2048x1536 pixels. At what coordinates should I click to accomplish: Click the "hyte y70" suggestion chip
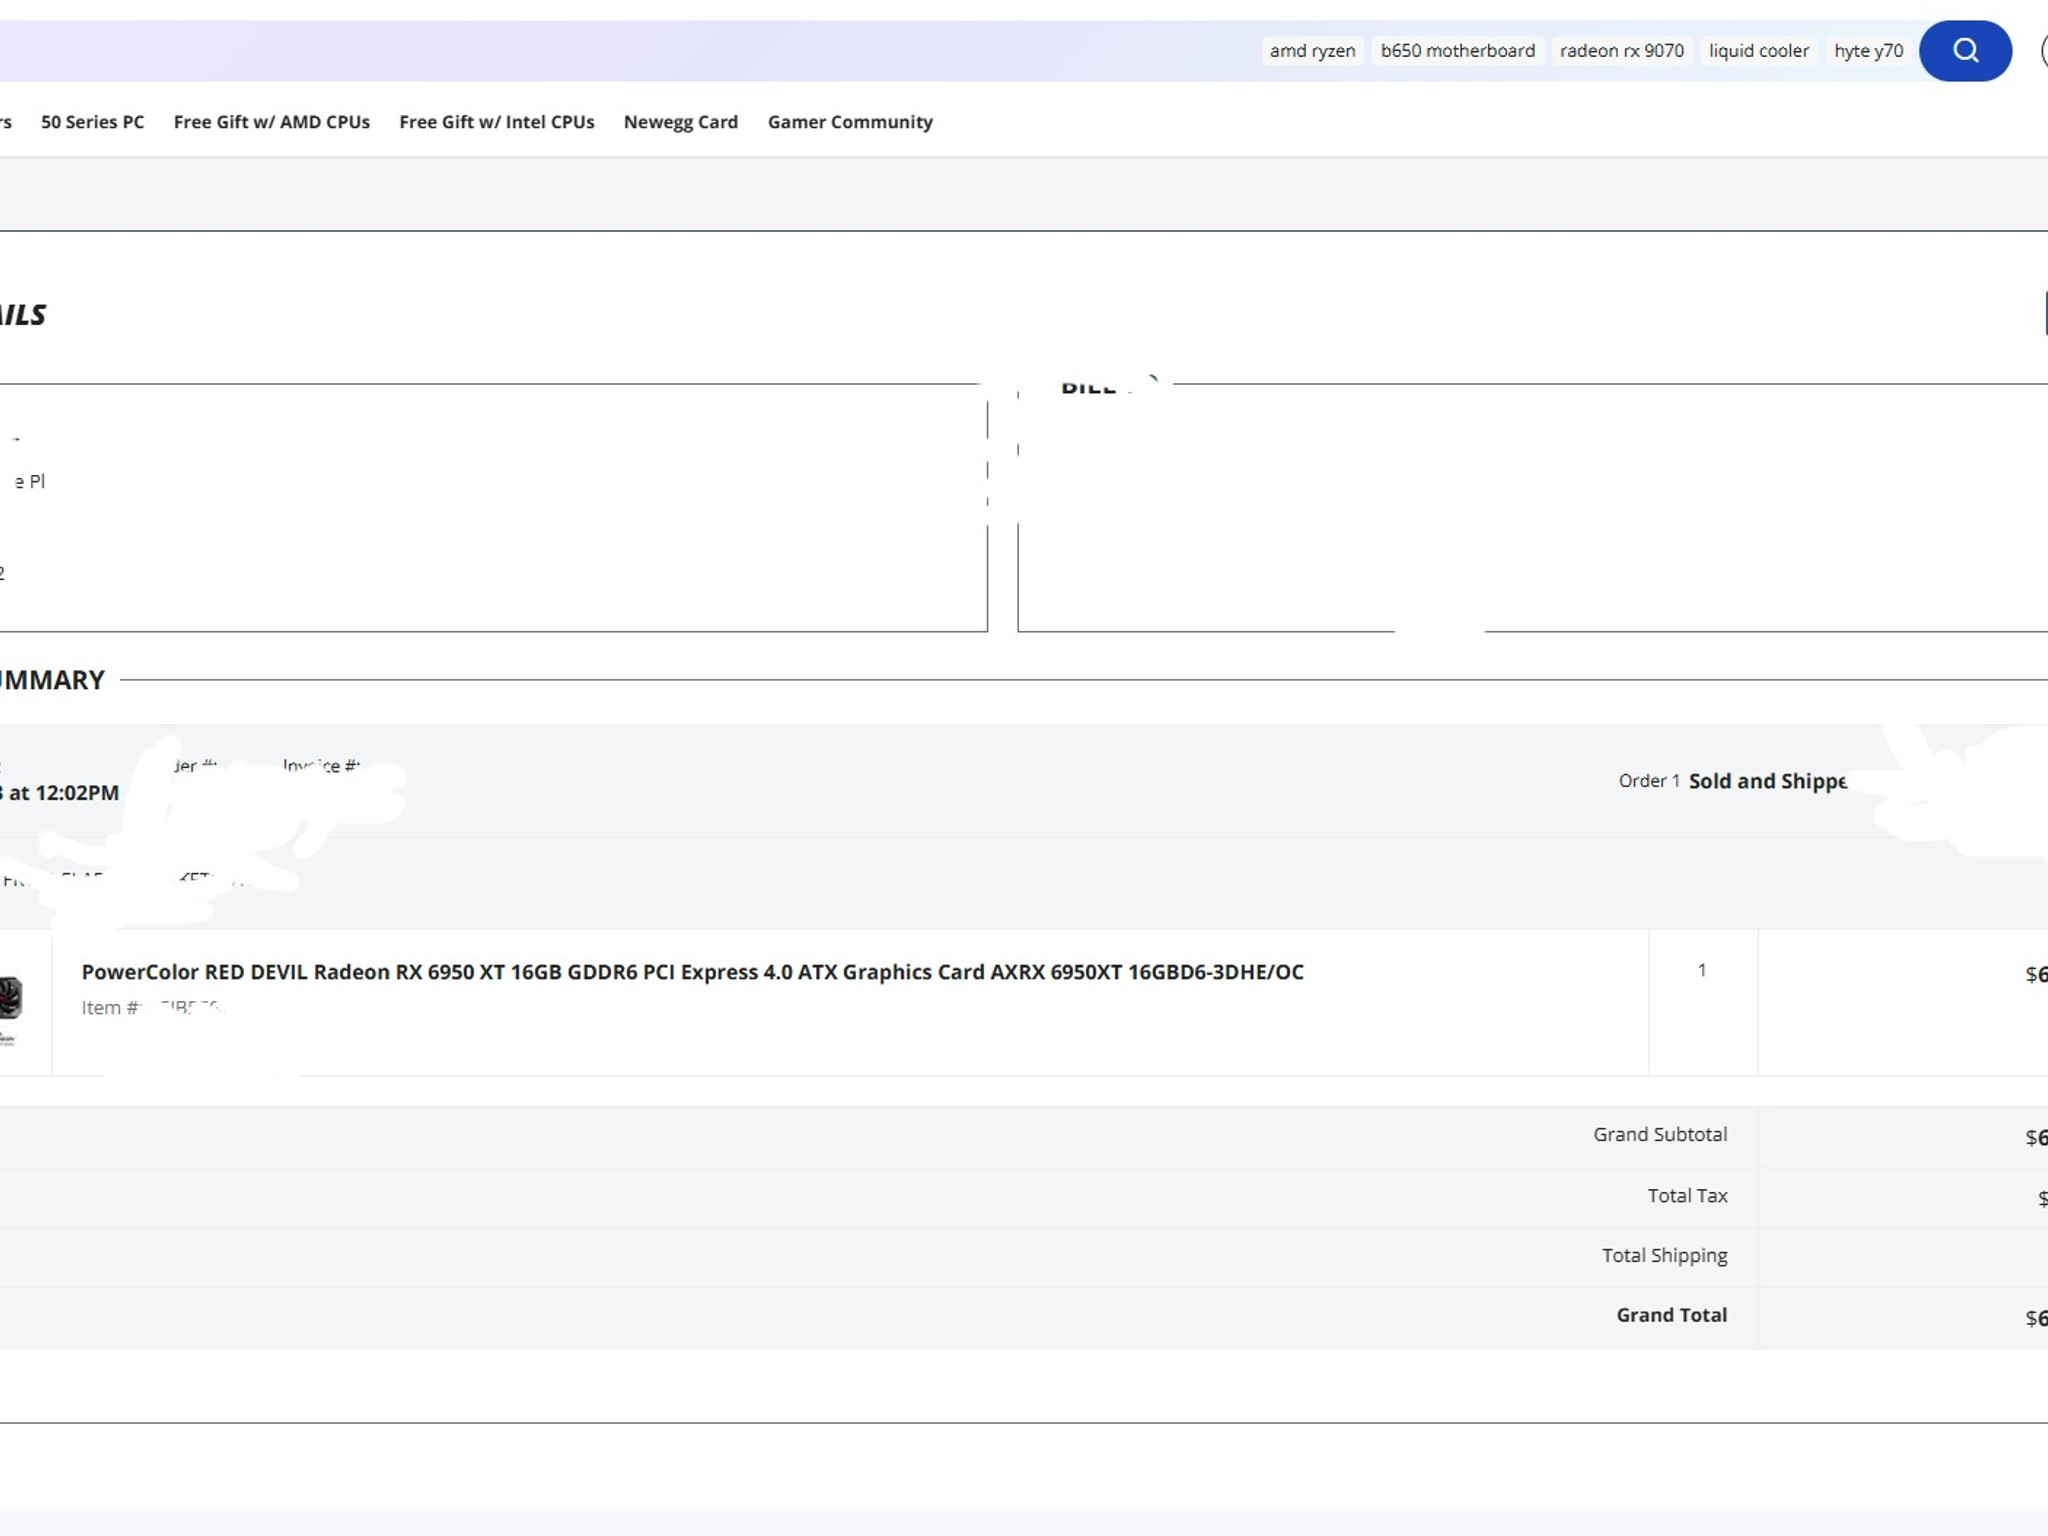tap(1868, 51)
